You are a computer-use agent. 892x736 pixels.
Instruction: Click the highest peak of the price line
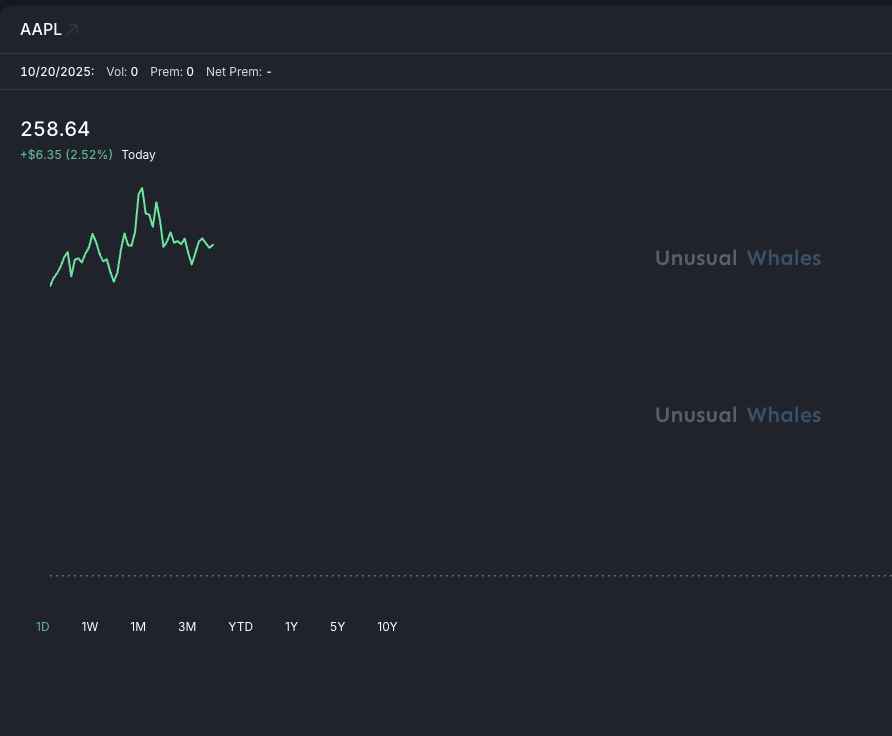point(142,188)
